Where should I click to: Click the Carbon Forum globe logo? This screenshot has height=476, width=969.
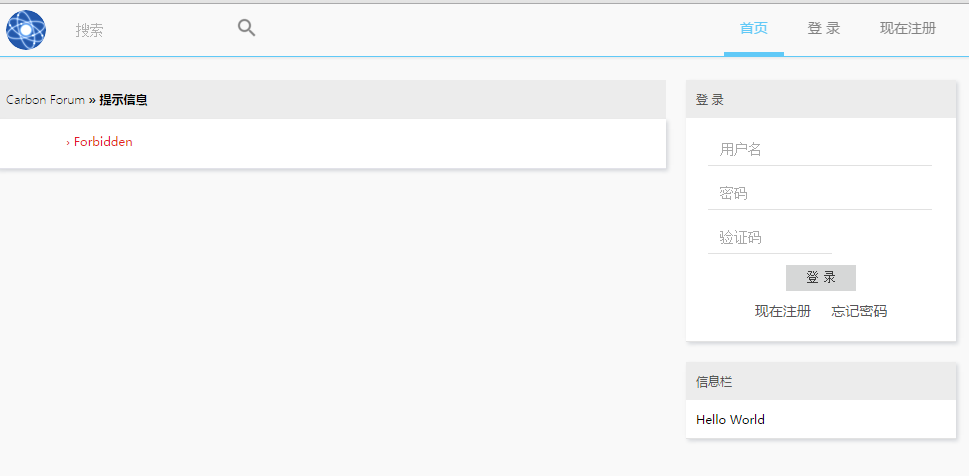click(x=26, y=30)
